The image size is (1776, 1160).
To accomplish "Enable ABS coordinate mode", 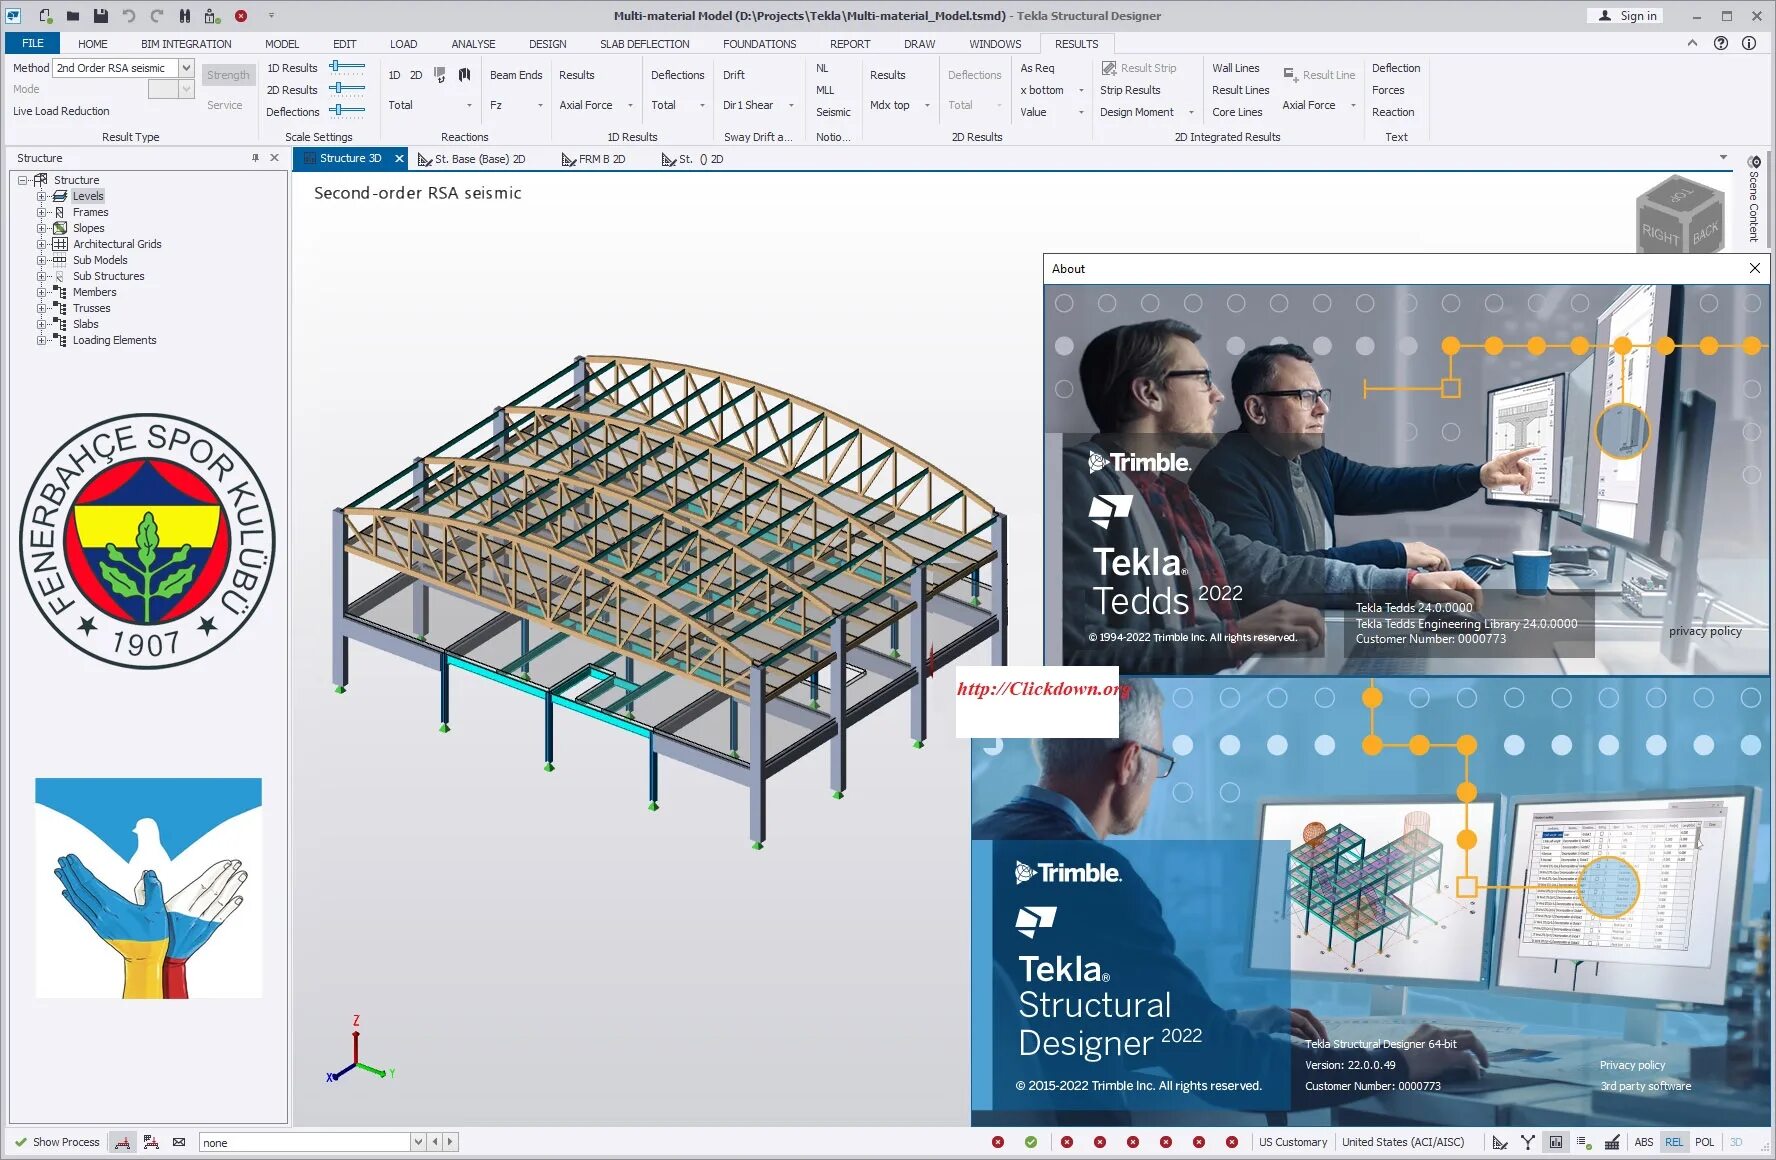I will coord(1644,1142).
